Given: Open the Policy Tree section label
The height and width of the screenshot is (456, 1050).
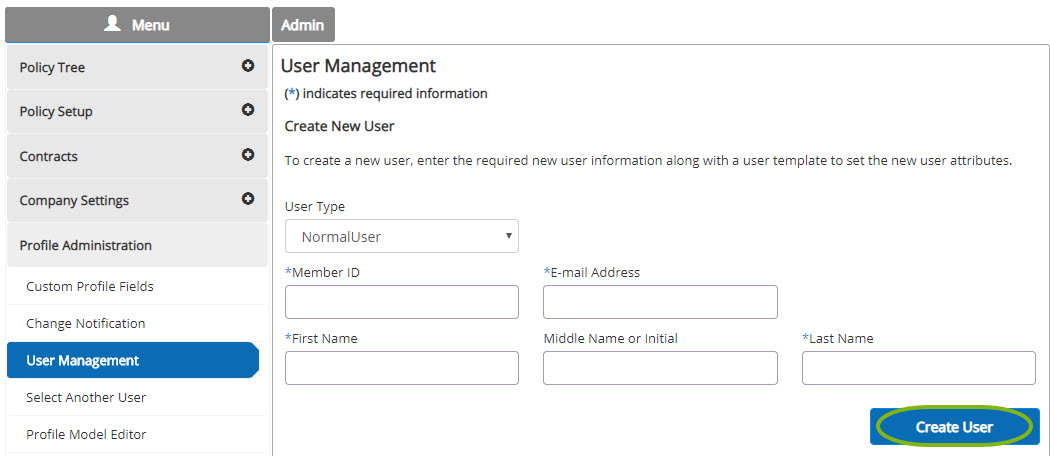Looking at the screenshot, I should pos(53,68).
